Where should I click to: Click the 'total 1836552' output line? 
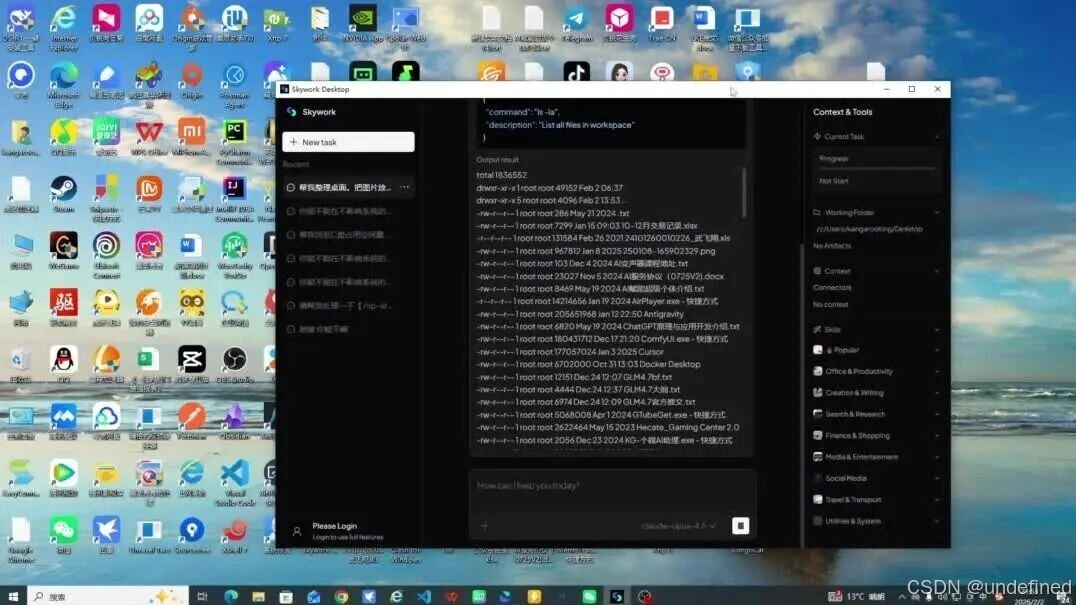pos(502,175)
